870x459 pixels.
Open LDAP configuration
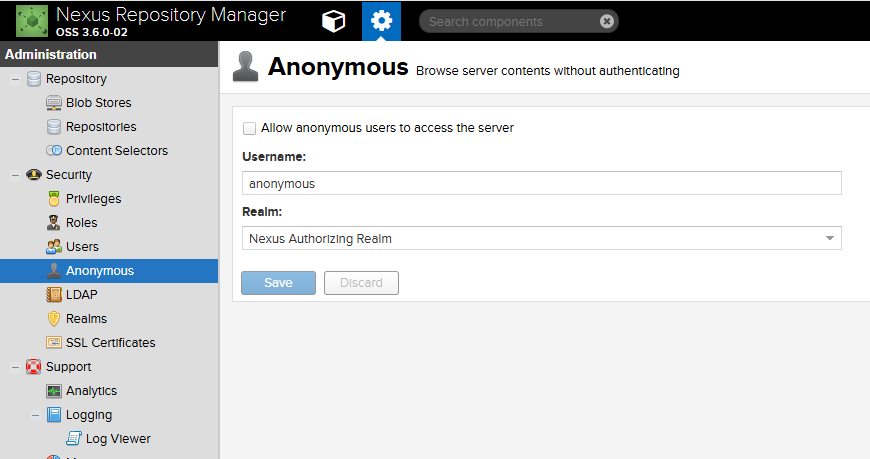(x=82, y=295)
